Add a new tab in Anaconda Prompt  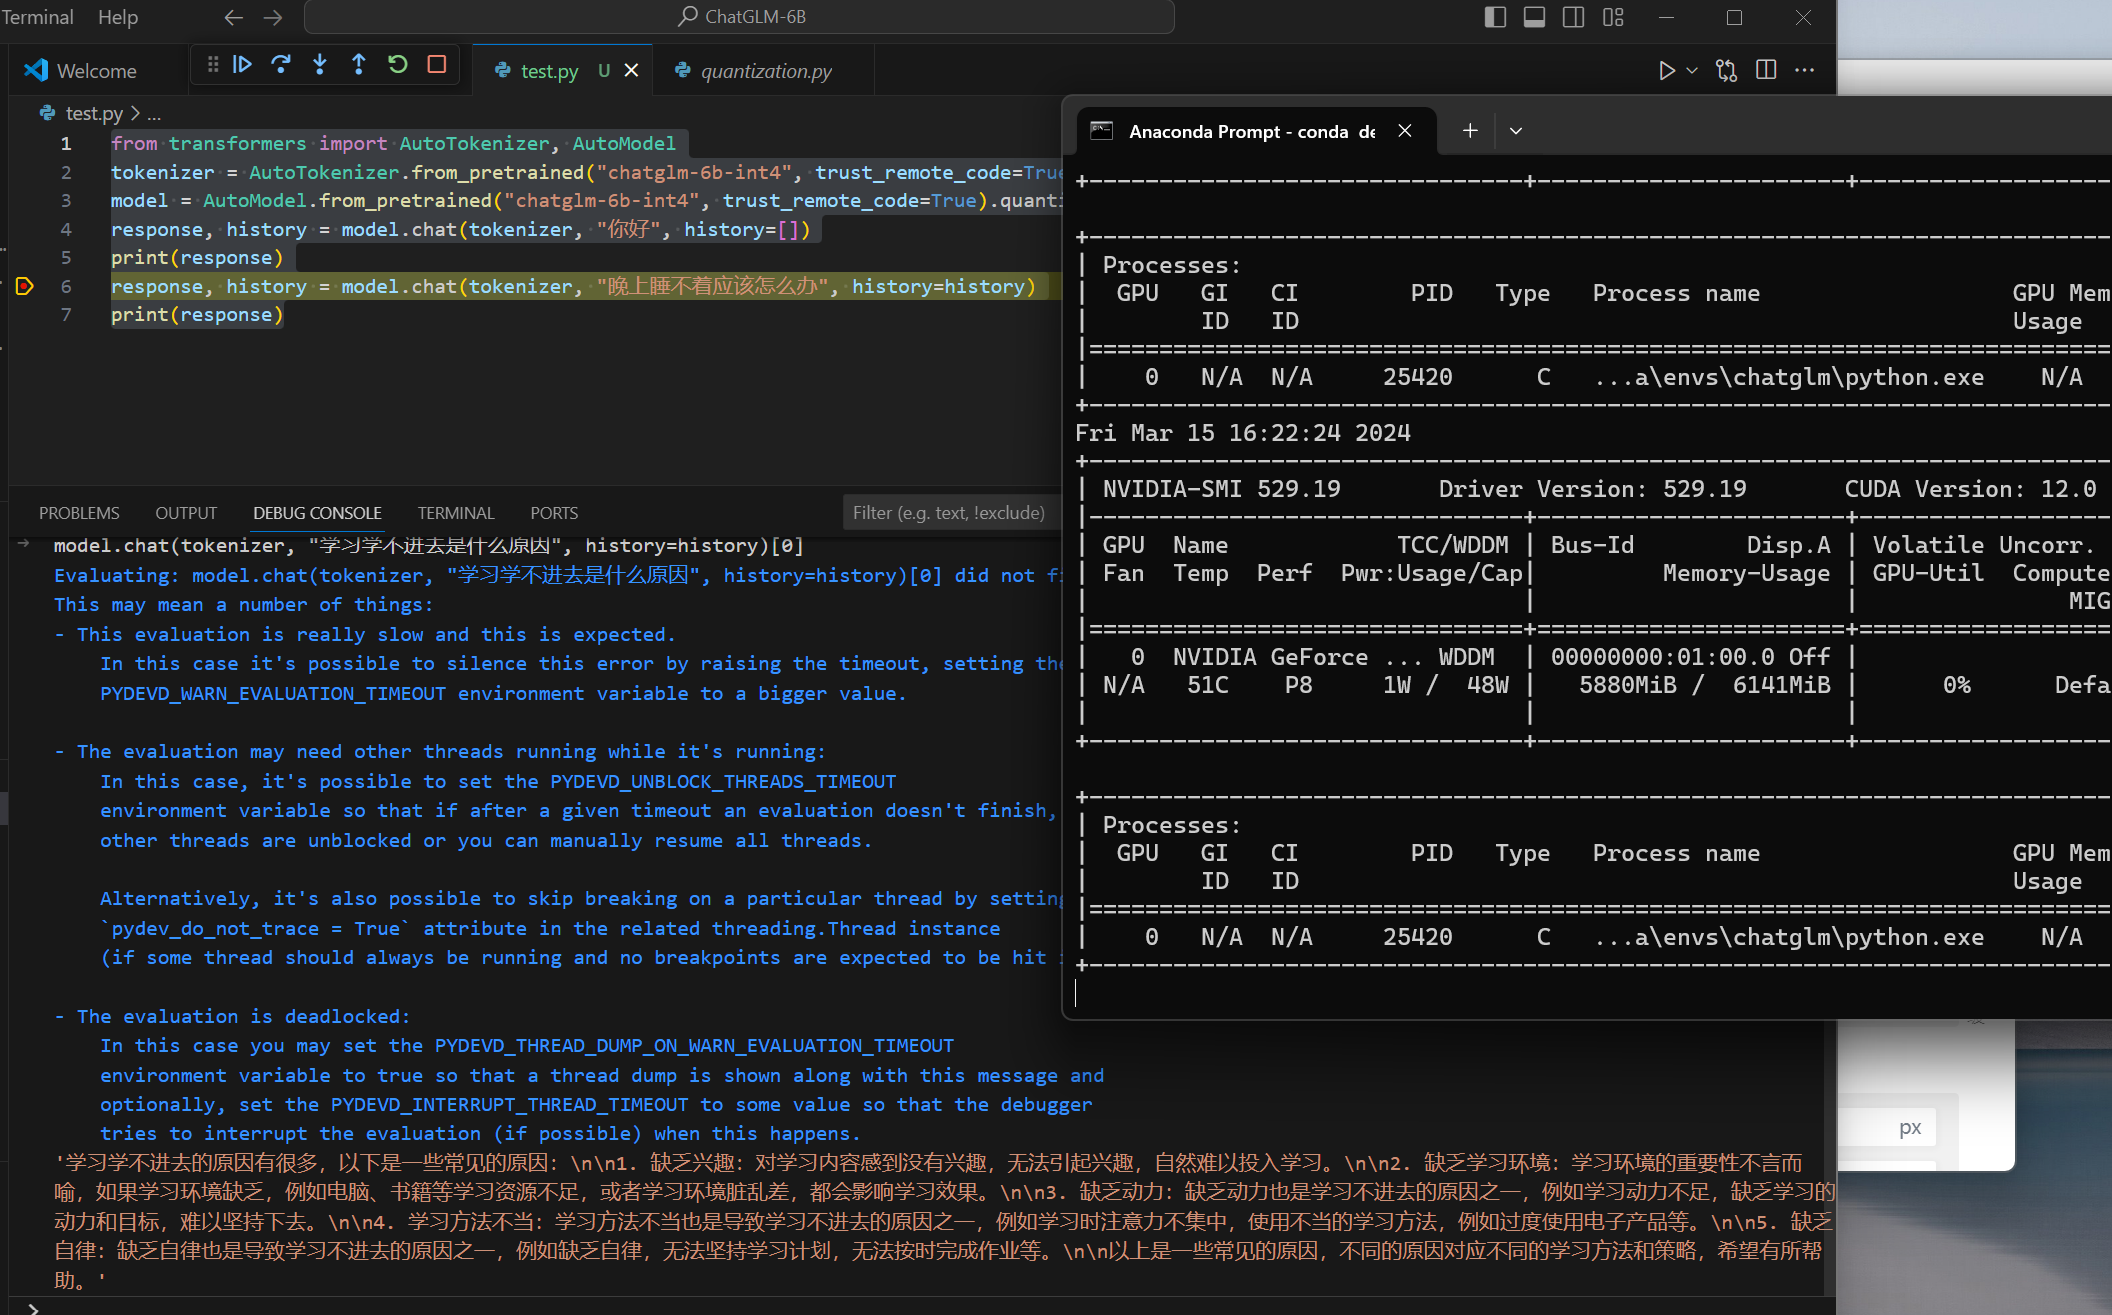1469,131
